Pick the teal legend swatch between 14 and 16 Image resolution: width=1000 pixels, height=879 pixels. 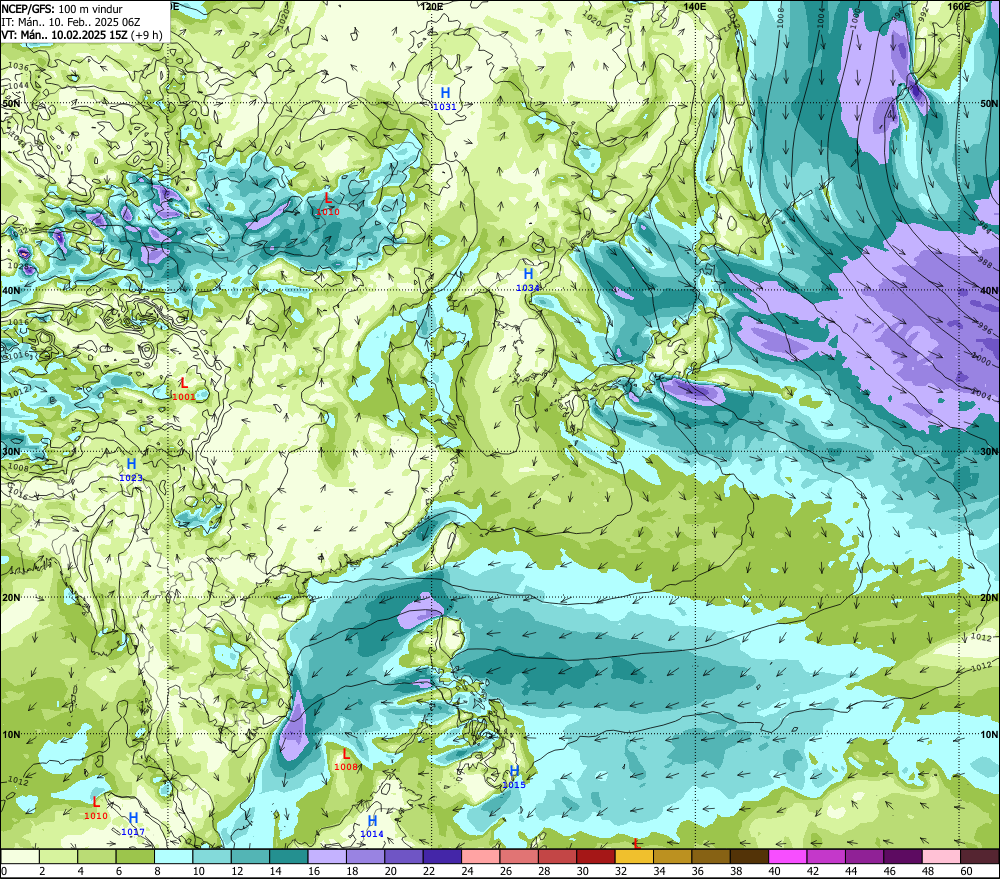(x=289, y=856)
